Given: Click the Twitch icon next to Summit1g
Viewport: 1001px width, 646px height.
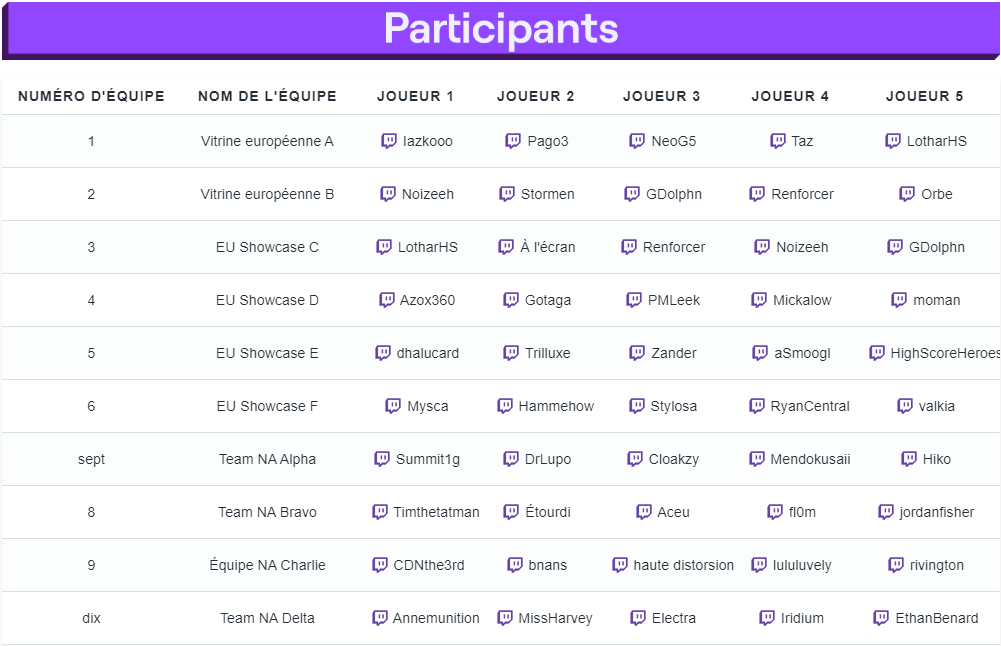Looking at the screenshot, I should tap(382, 459).
